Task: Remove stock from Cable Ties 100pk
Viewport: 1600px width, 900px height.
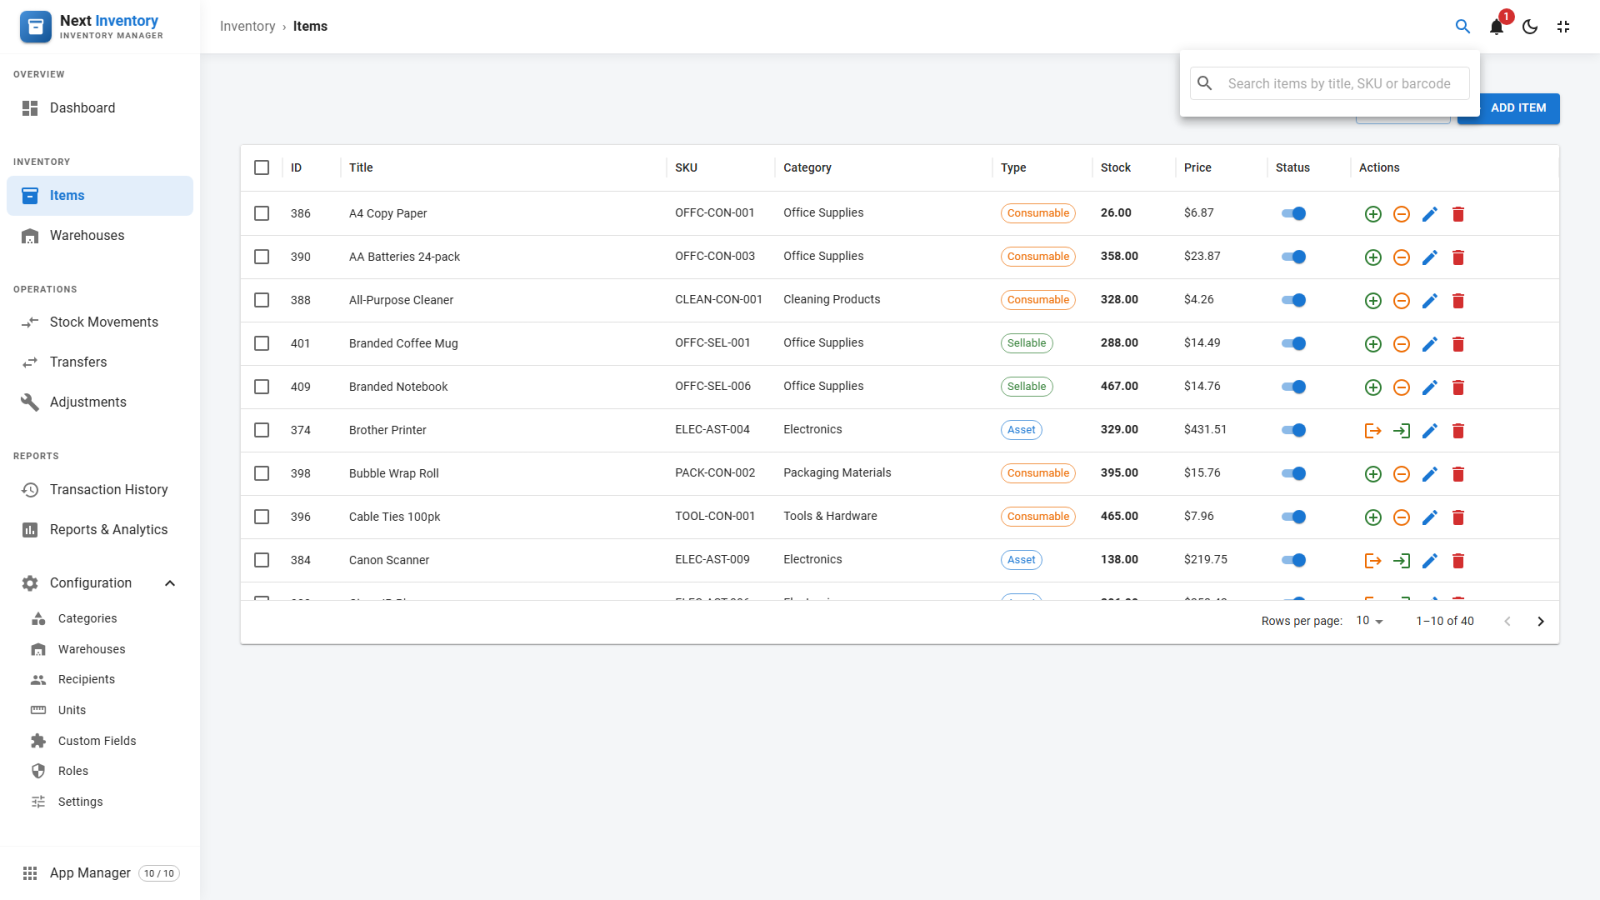Action: (x=1401, y=517)
